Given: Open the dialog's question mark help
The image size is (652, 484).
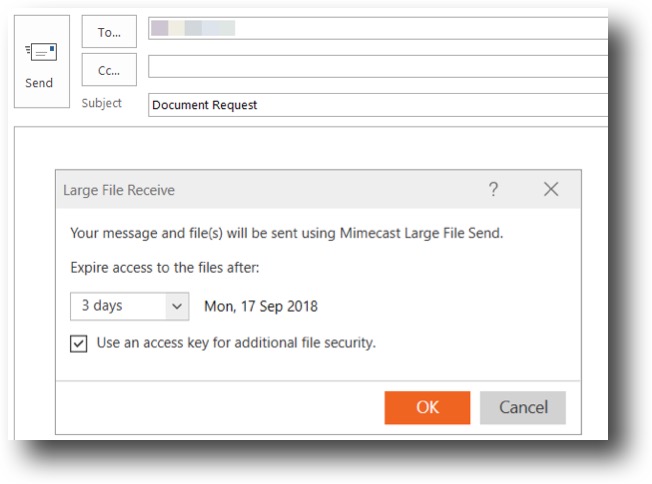Looking at the screenshot, I should point(493,190).
